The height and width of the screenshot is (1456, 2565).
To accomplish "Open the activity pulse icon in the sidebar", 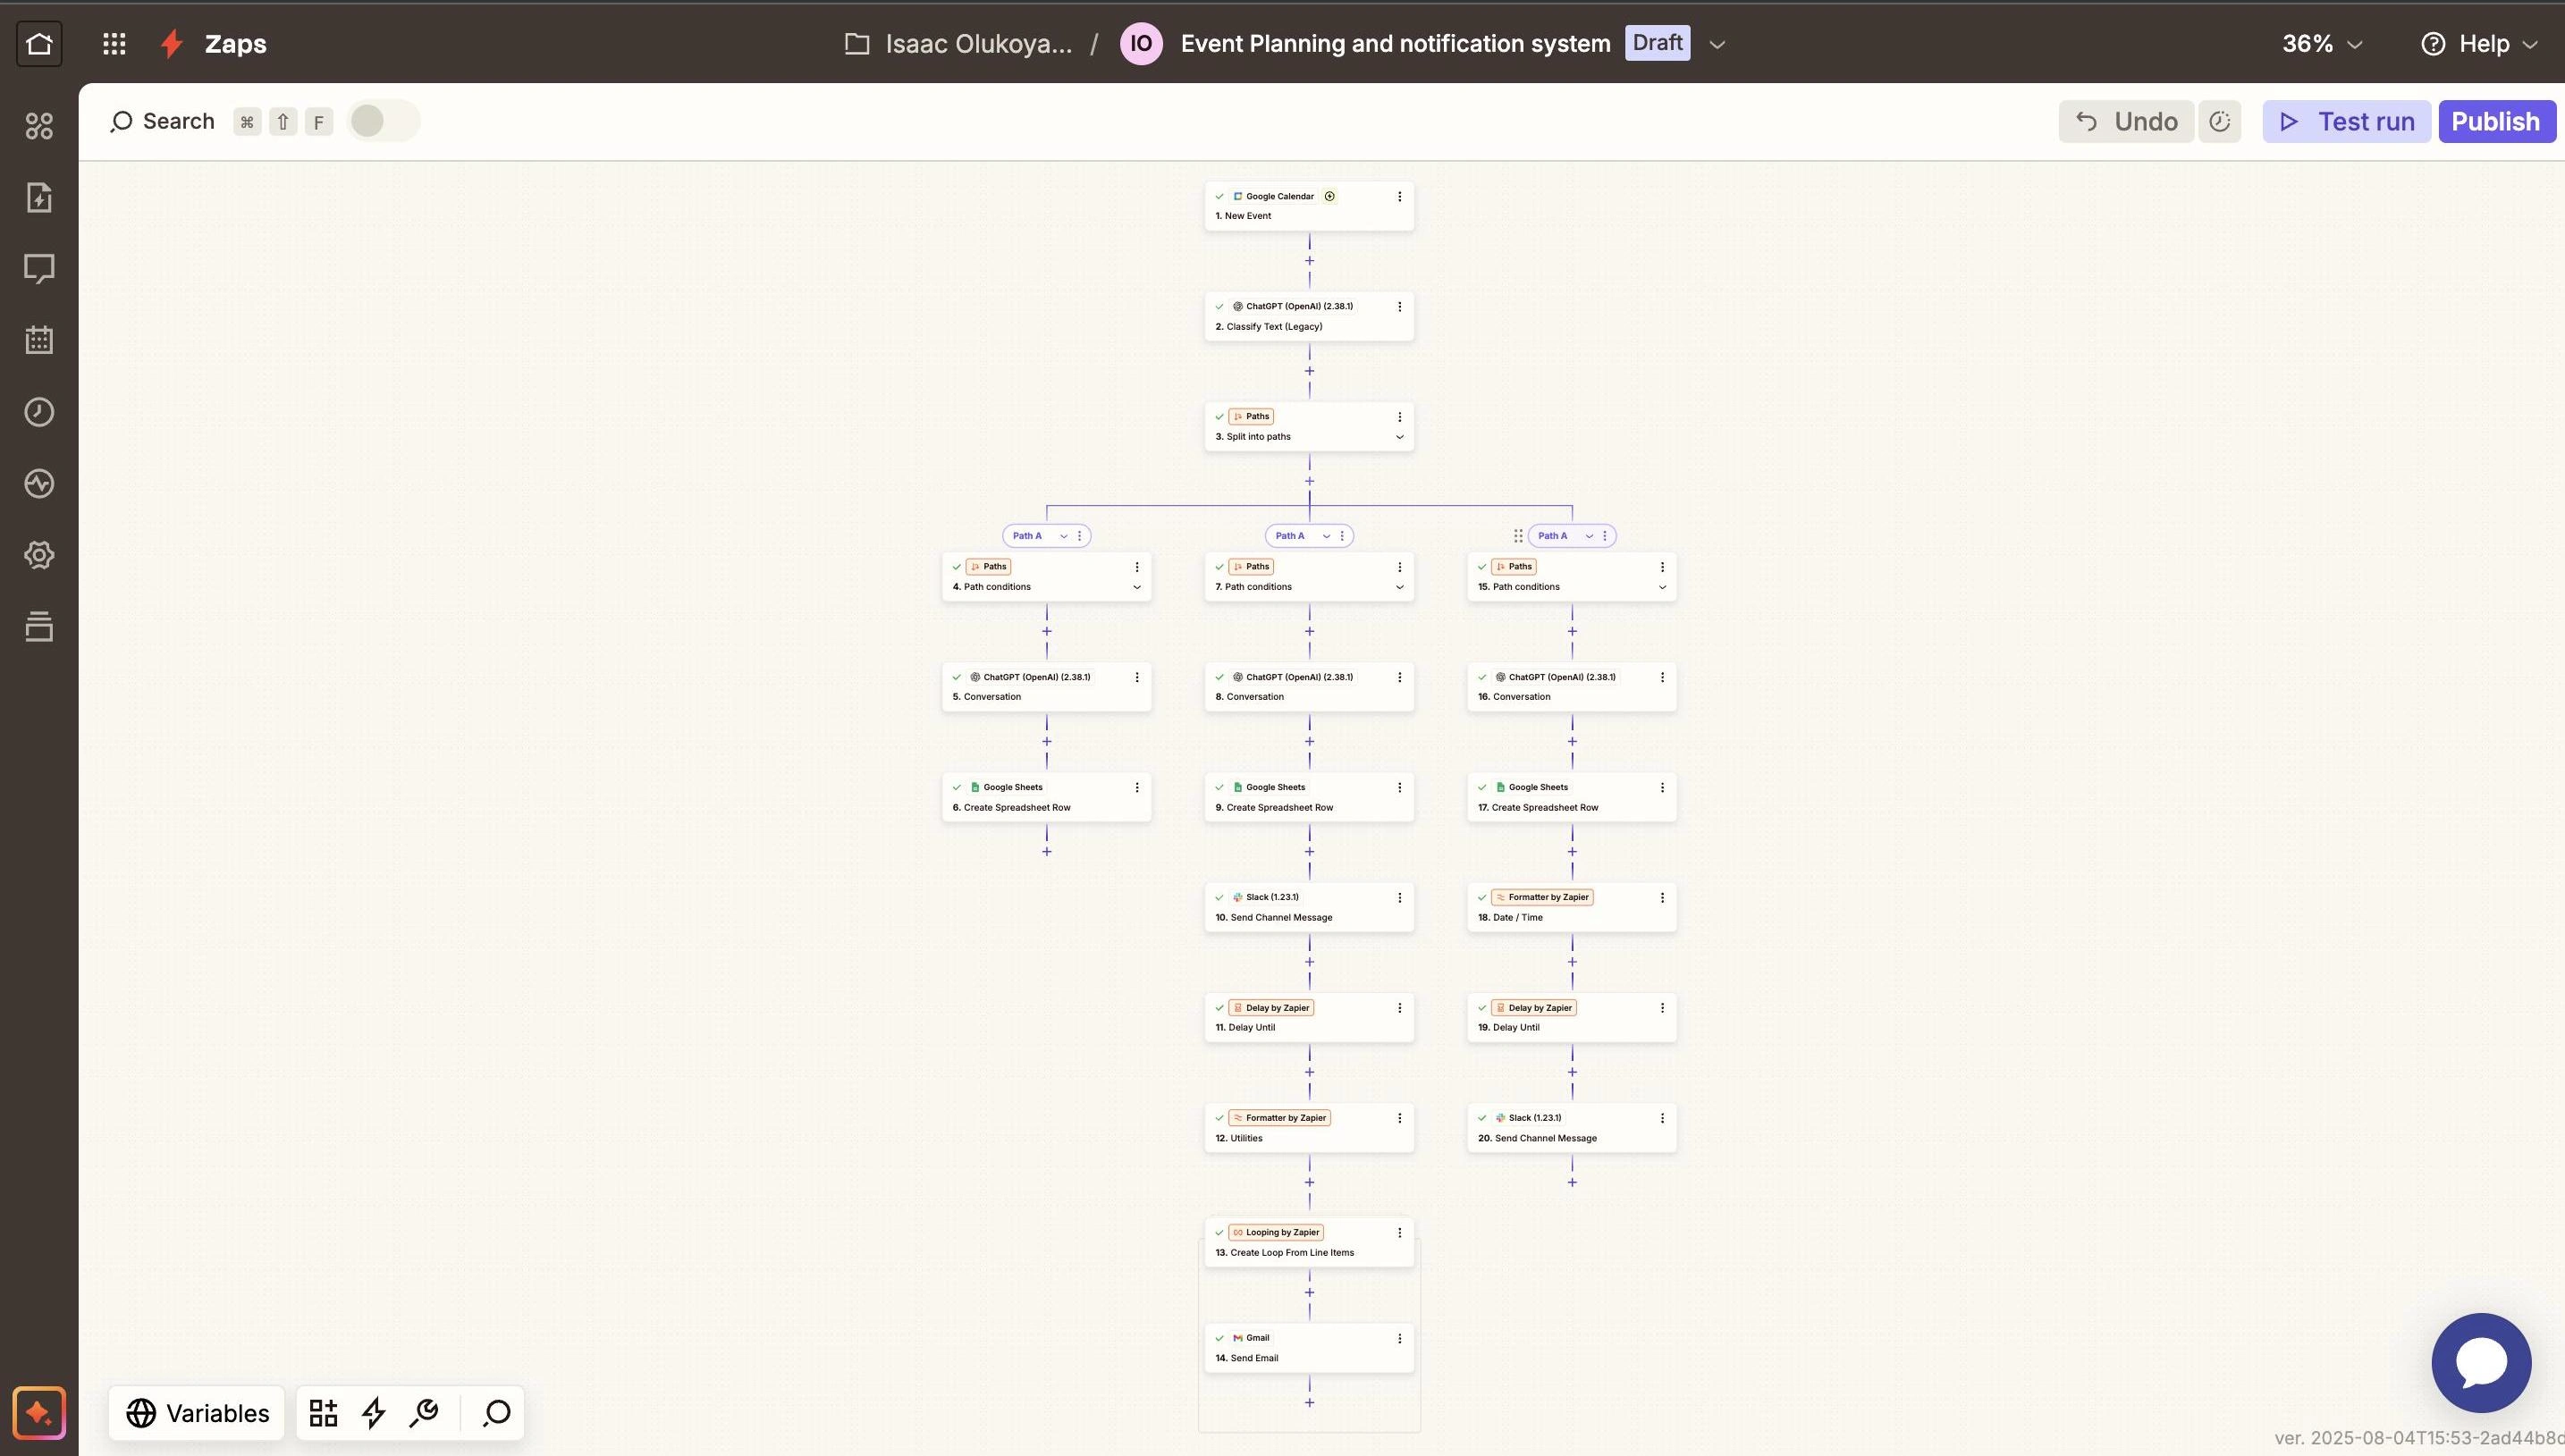I will [39, 484].
